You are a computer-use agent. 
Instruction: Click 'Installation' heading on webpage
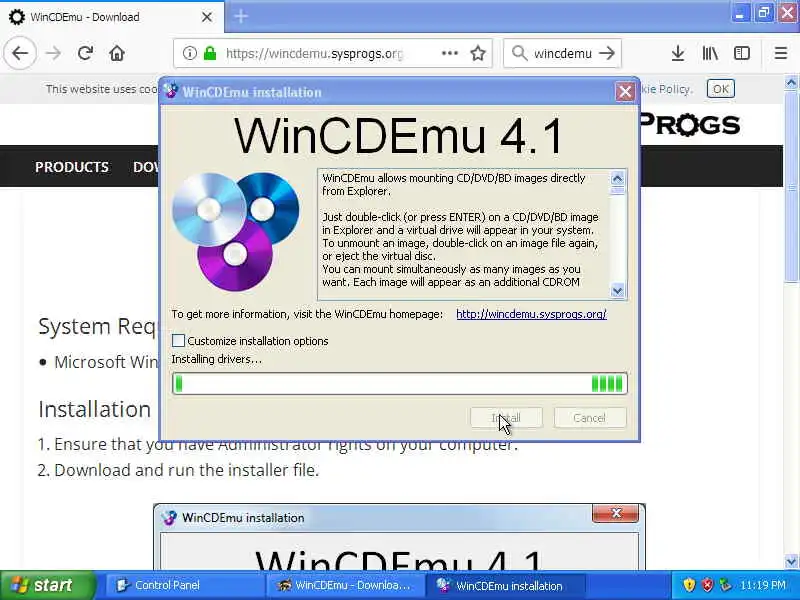(x=94, y=409)
